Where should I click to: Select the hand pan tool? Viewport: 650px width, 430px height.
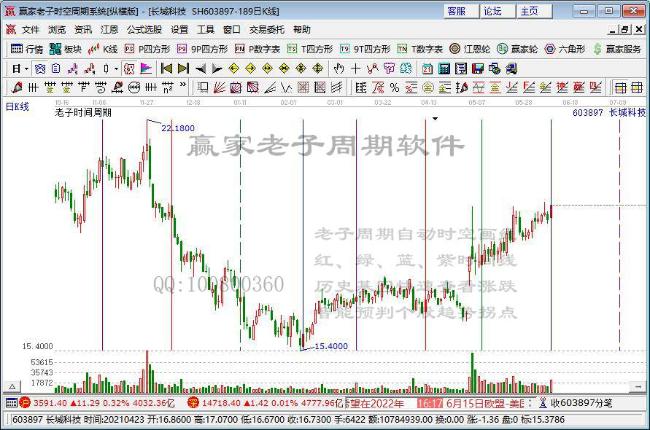click(x=339, y=68)
